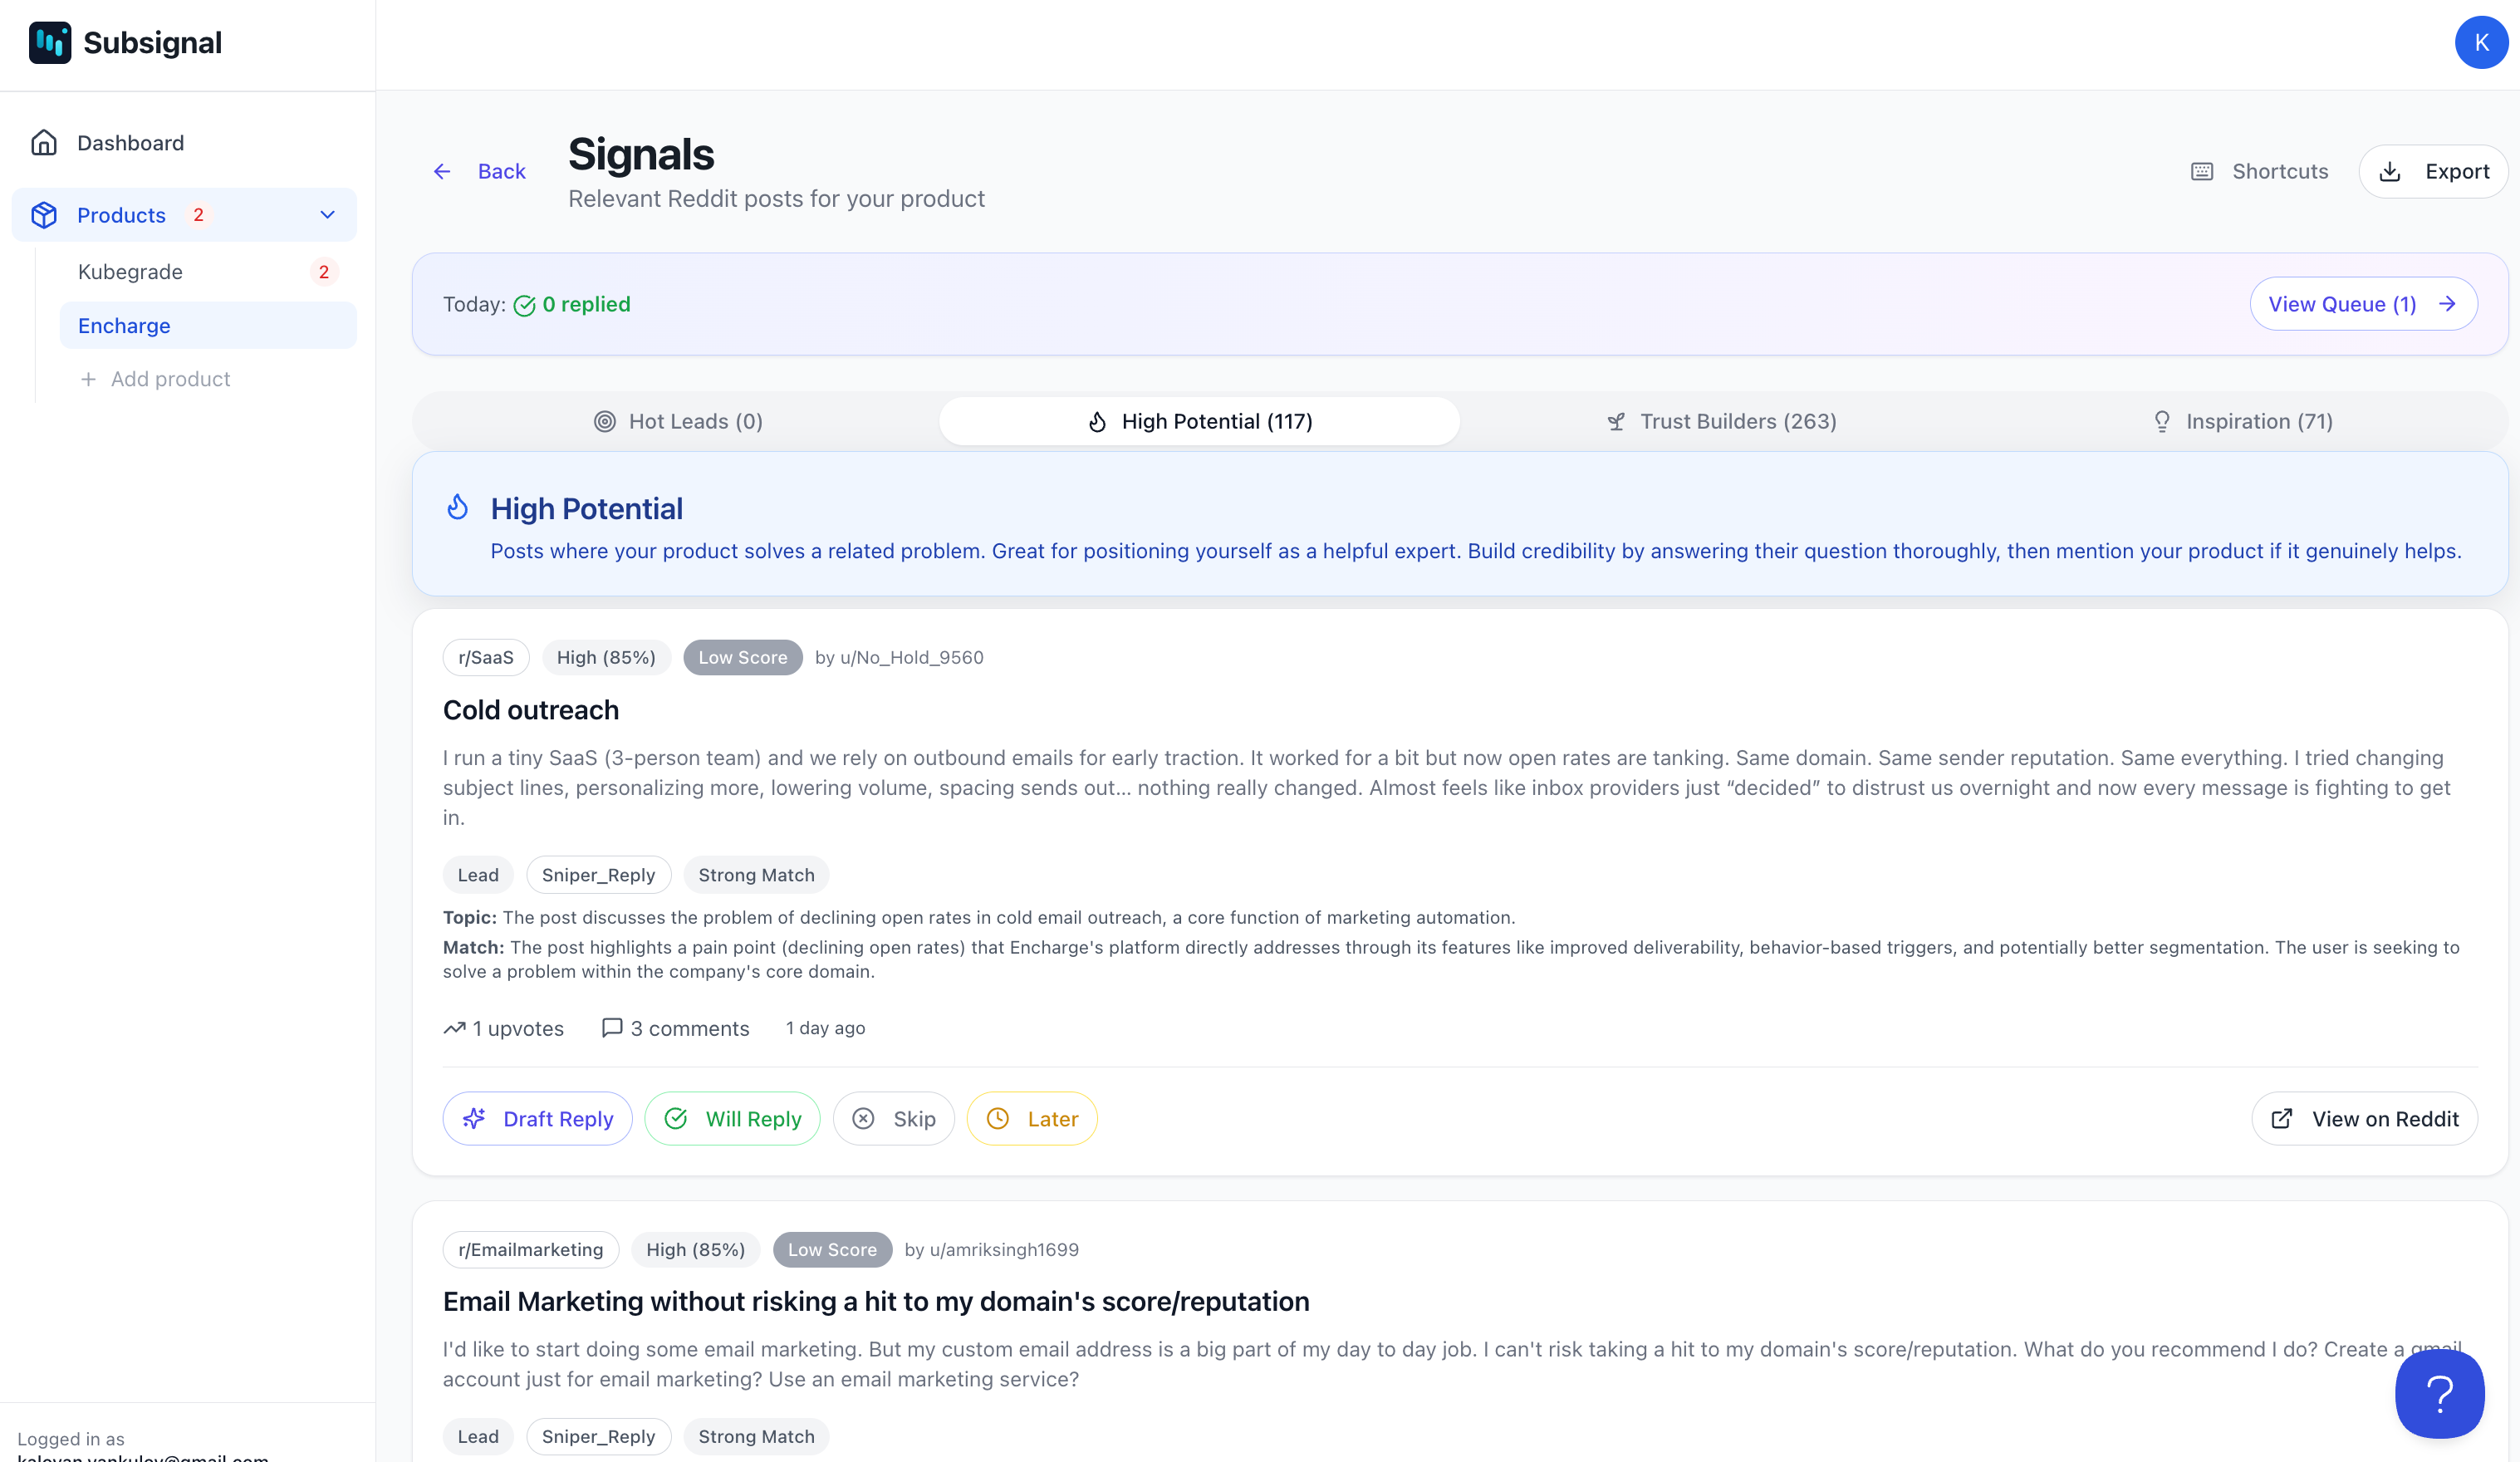This screenshot has width=2520, height=1462.
Task: Switch to Inspiration (71) tab
Action: 2243,421
